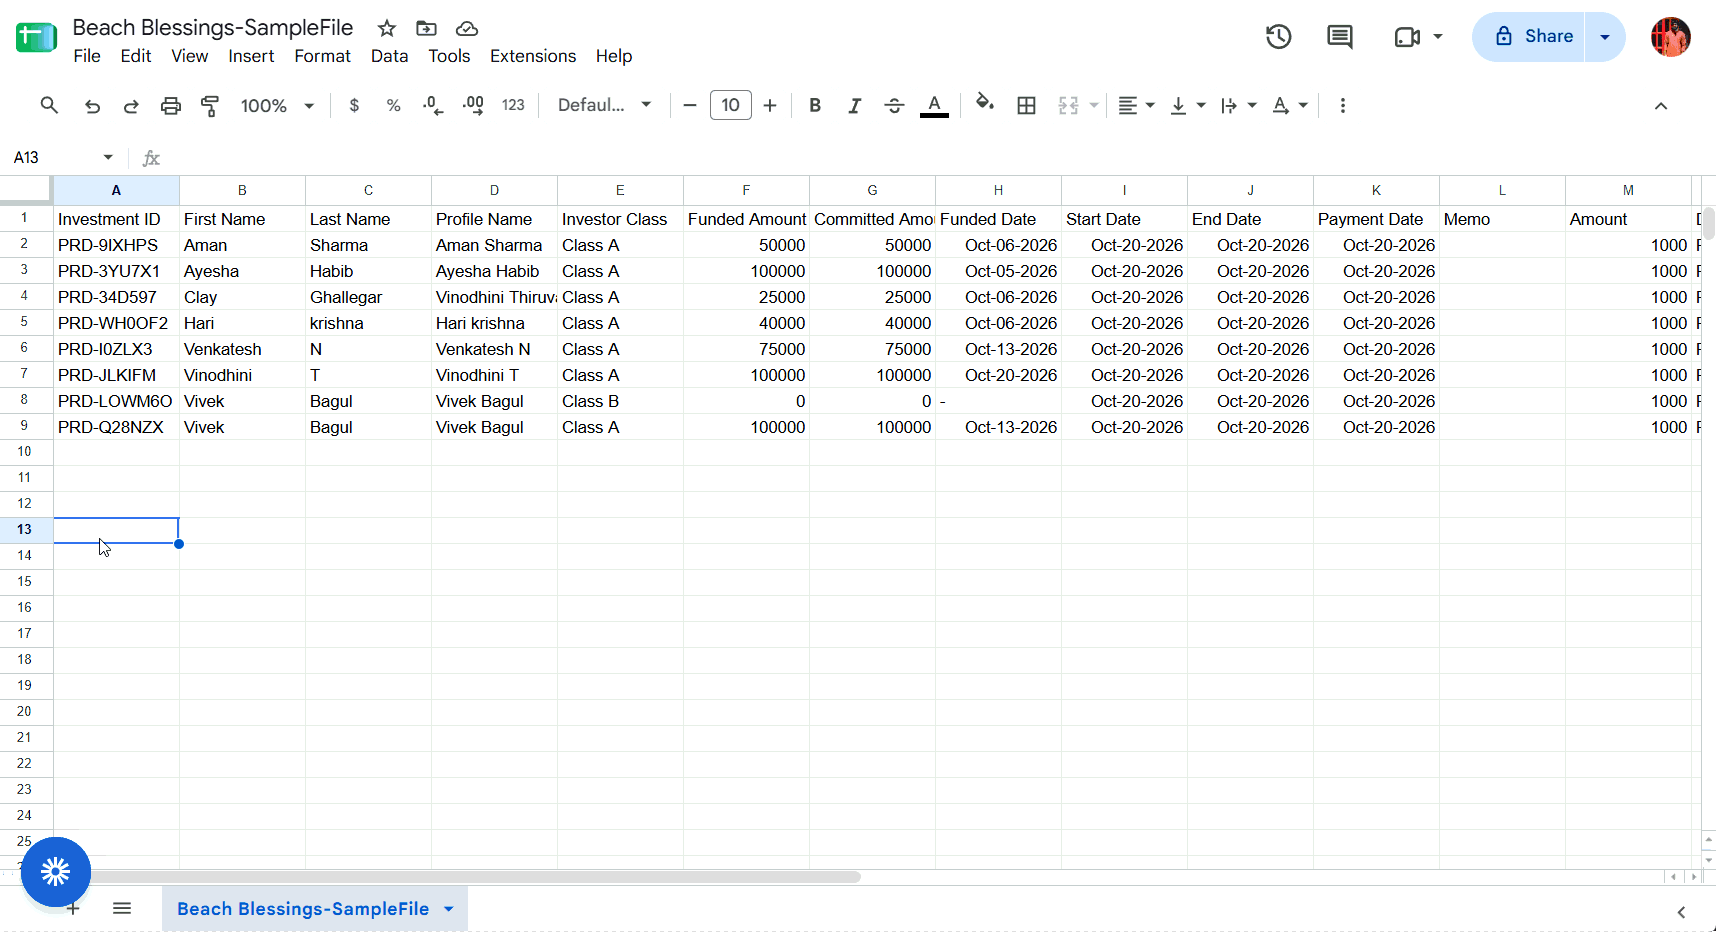This screenshot has height=932, width=1716.
Task: Open the comments icon
Action: pos(1339,37)
